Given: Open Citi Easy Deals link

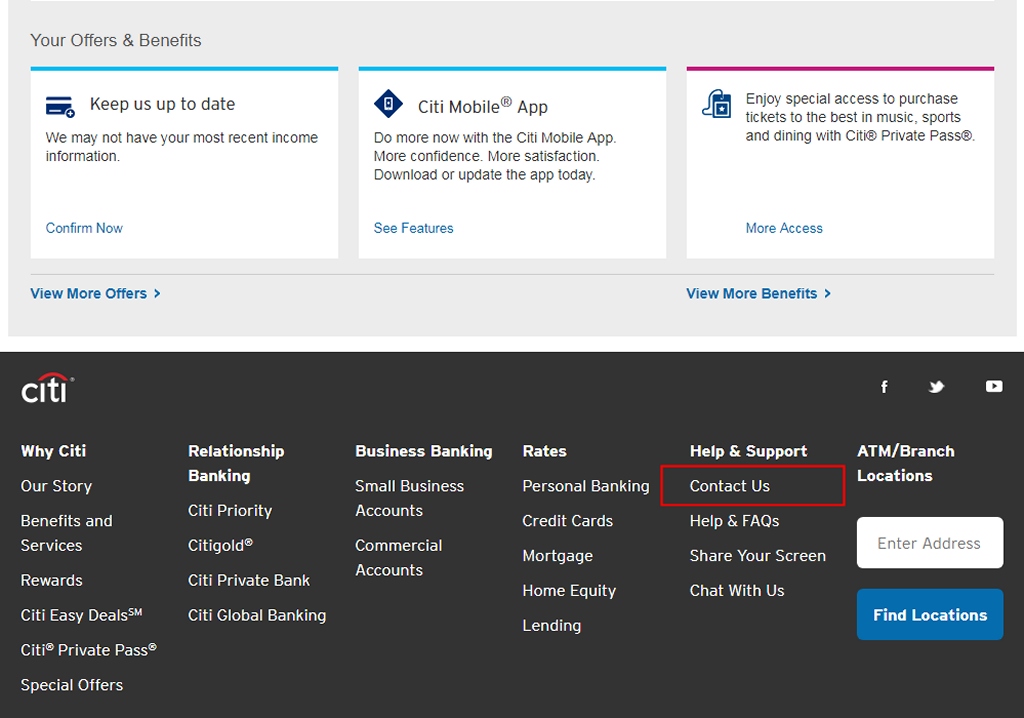Looking at the screenshot, I should (x=82, y=615).
